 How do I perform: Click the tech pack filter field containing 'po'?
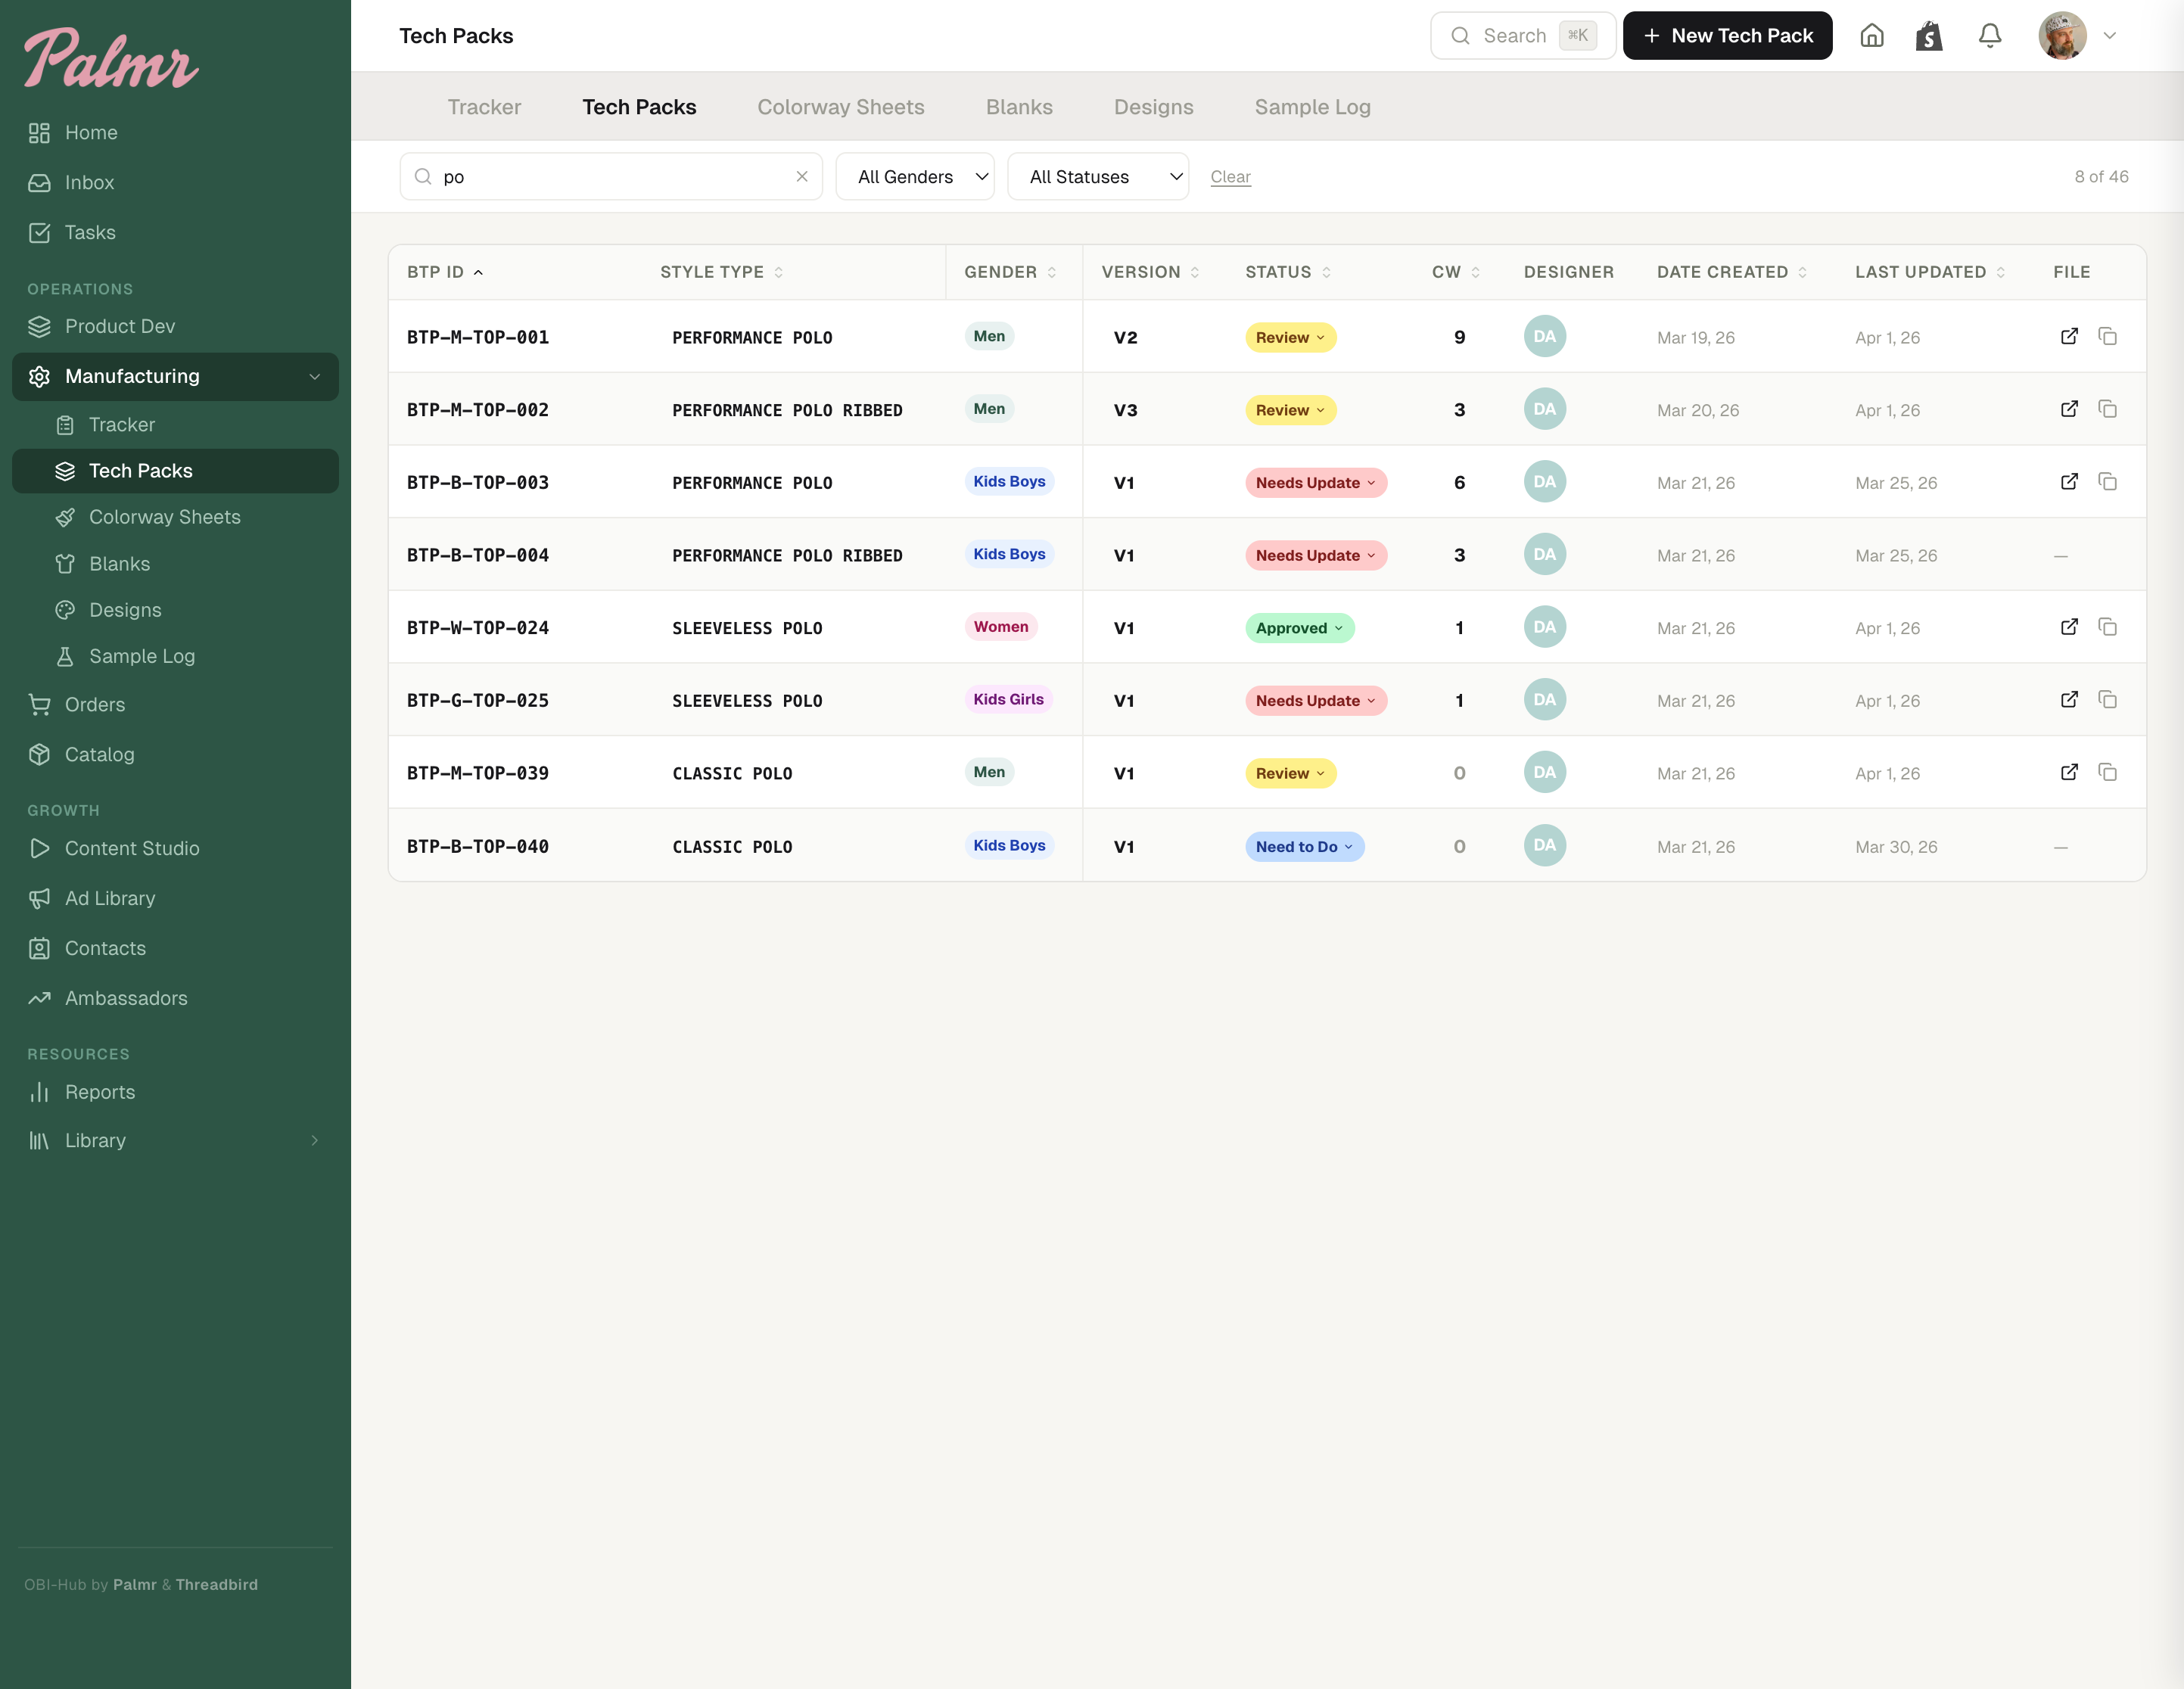pos(611,176)
